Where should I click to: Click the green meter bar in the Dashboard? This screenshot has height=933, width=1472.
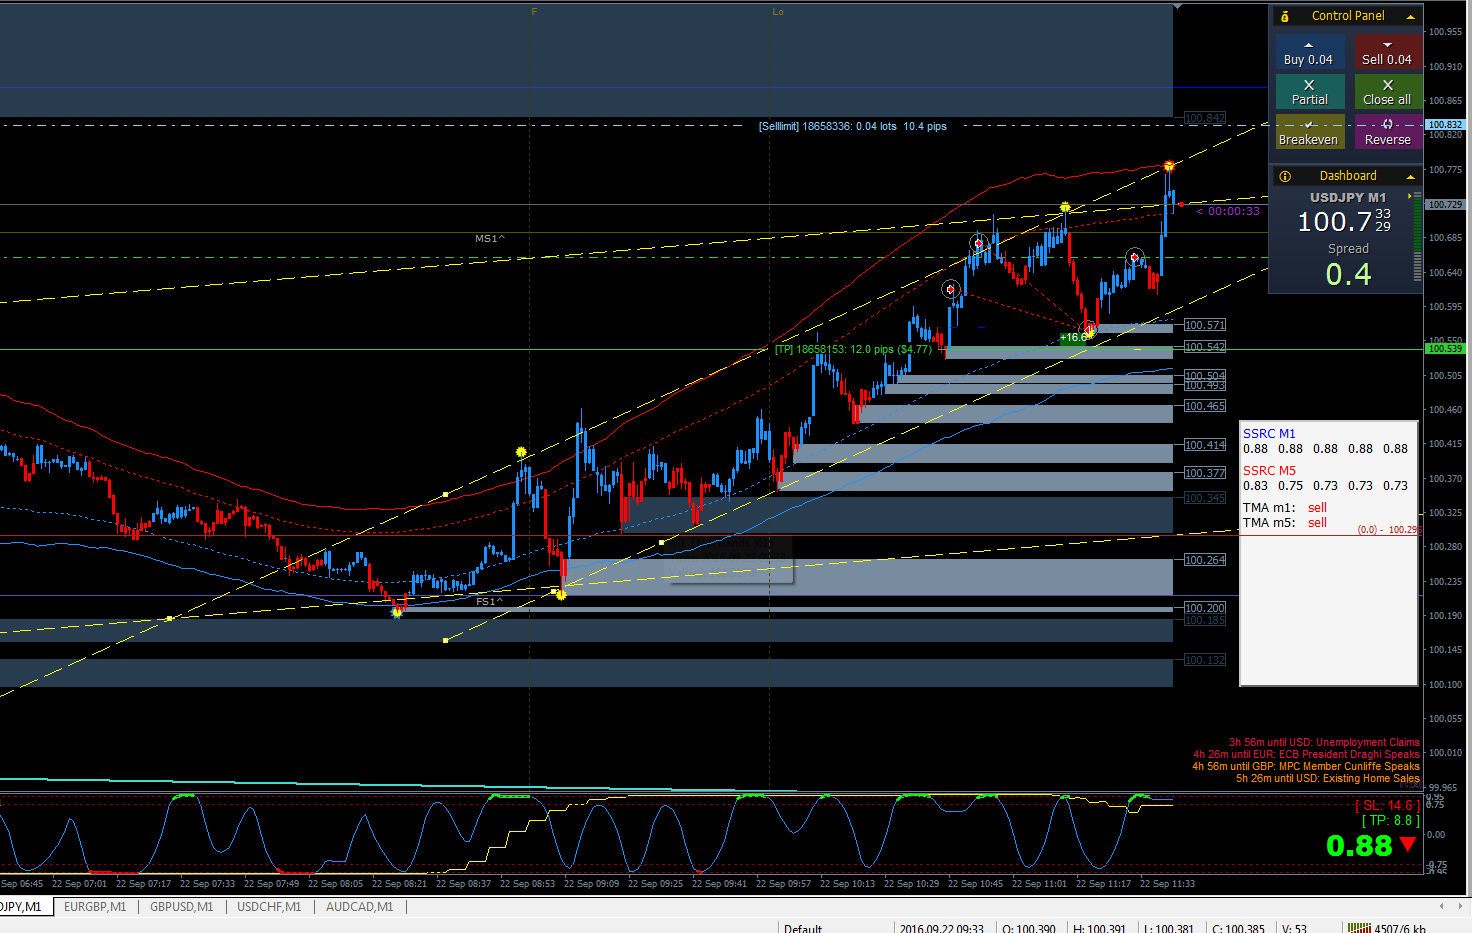coord(1417,236)
